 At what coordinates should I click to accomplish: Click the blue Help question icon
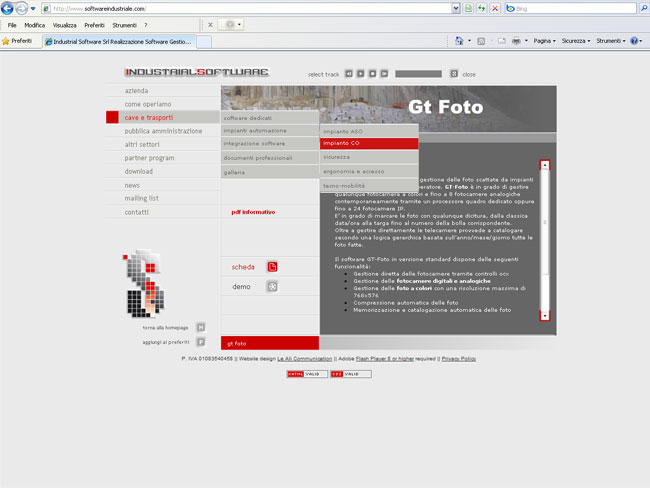click(x=634, y=41)
